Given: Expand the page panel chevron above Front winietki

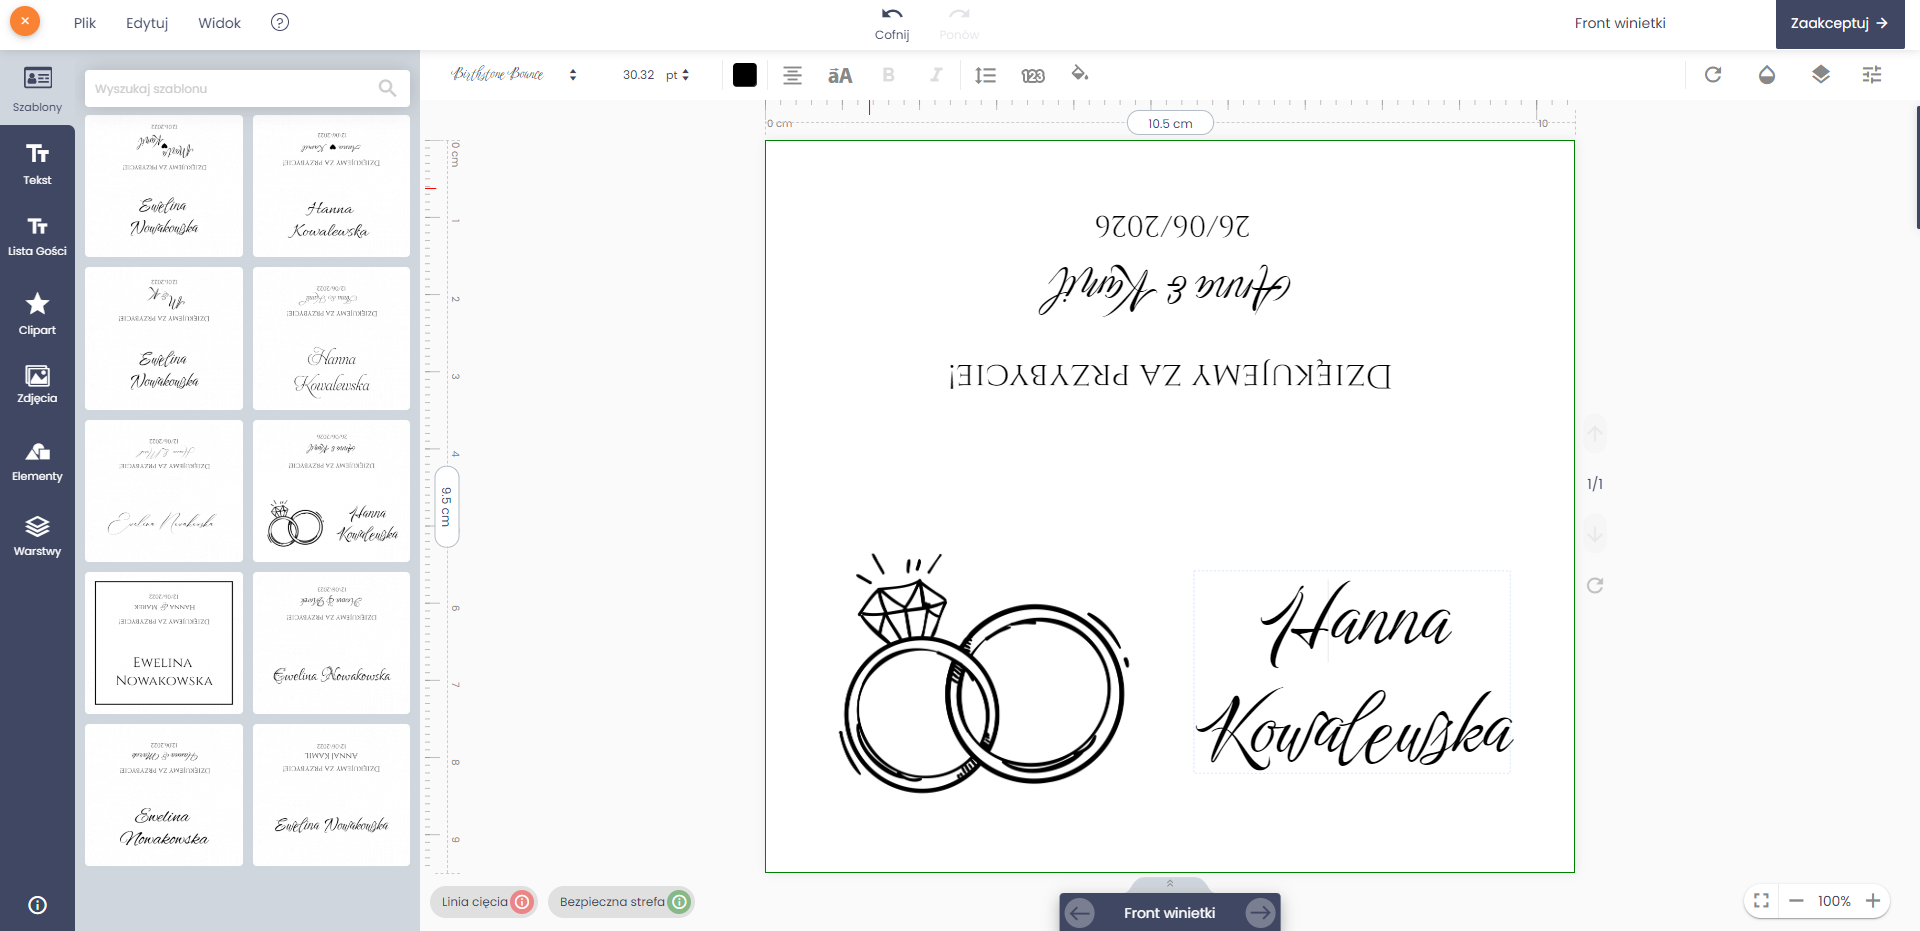Looking at the screenshot, I should coord(1169,884).
